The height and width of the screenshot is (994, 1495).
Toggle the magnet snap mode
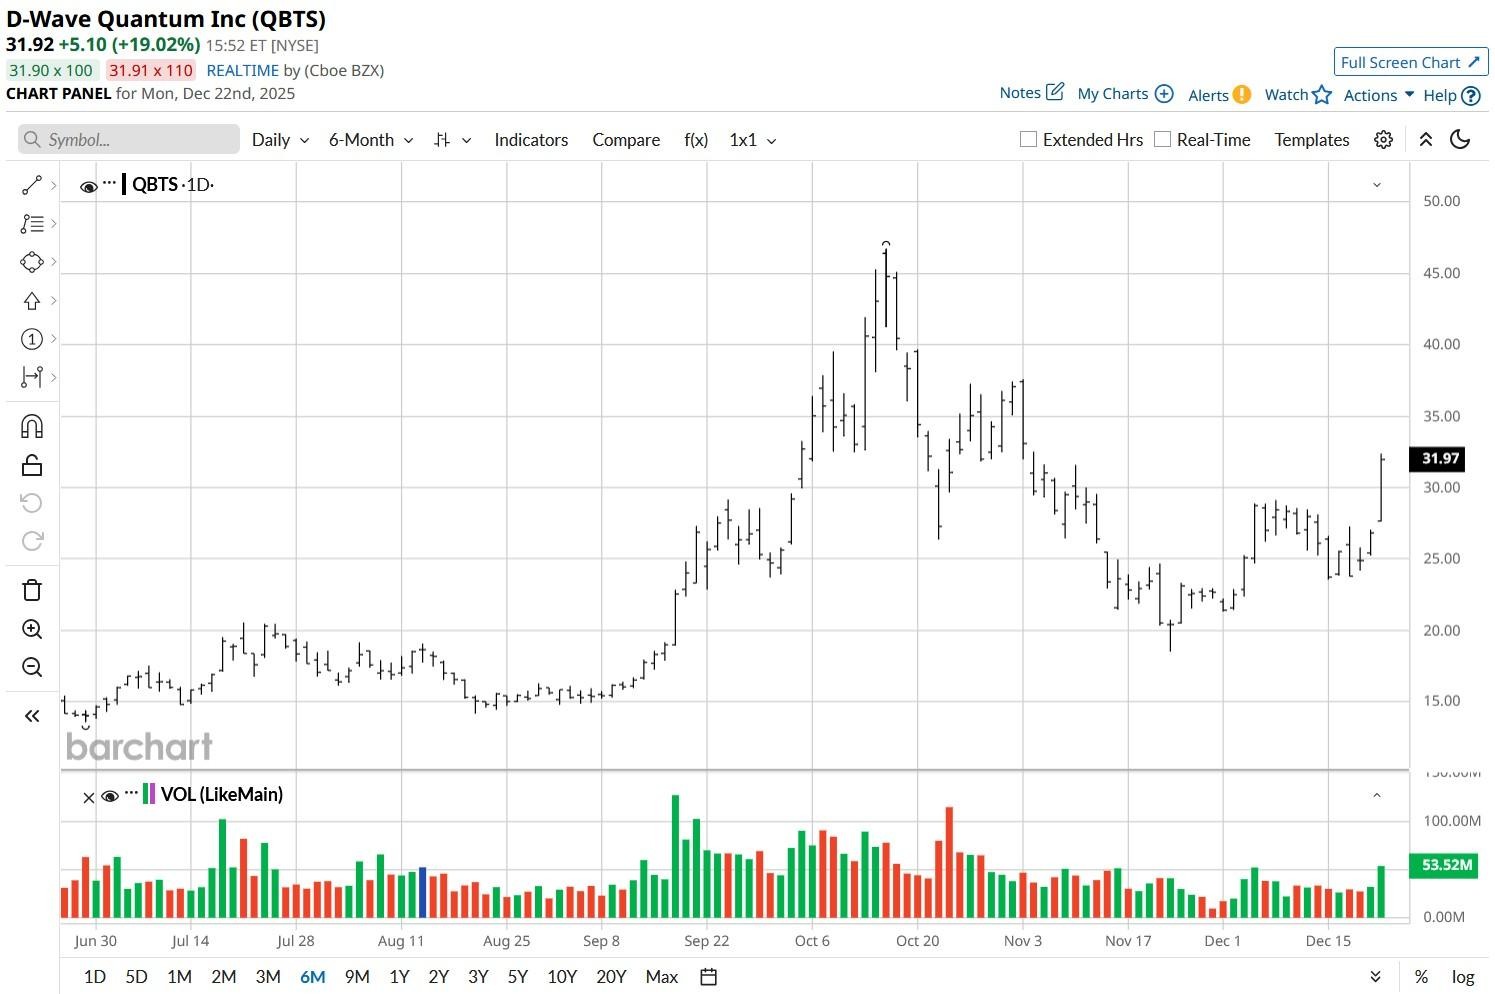point(32,427)
